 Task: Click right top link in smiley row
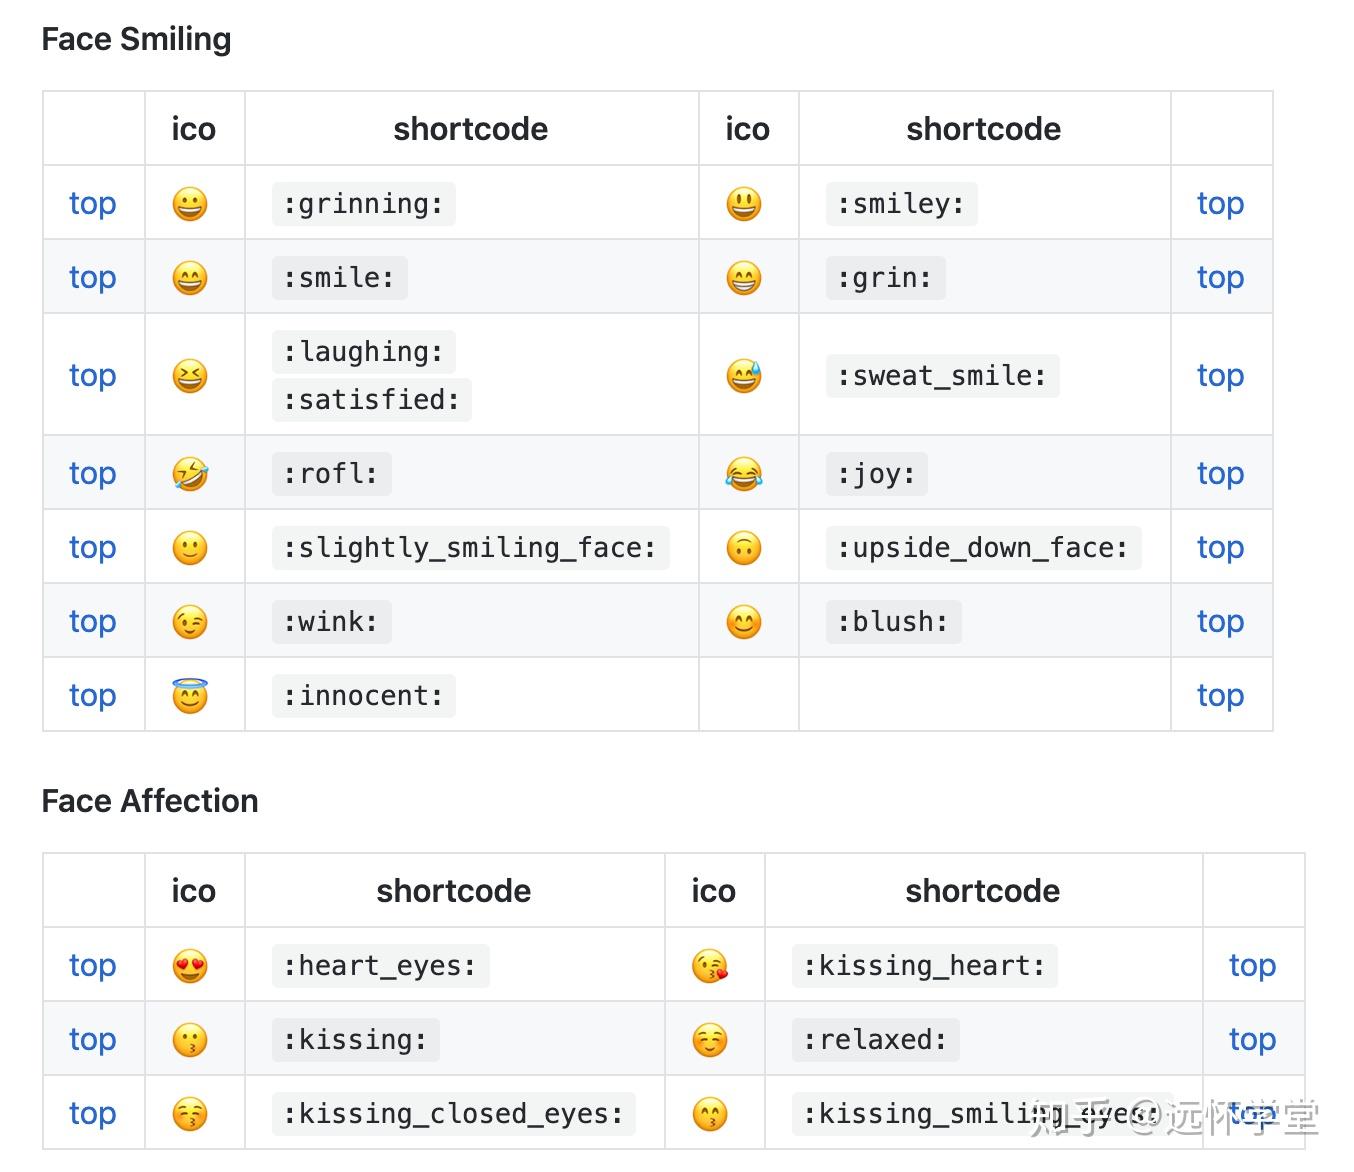[x=1220, y=204]
